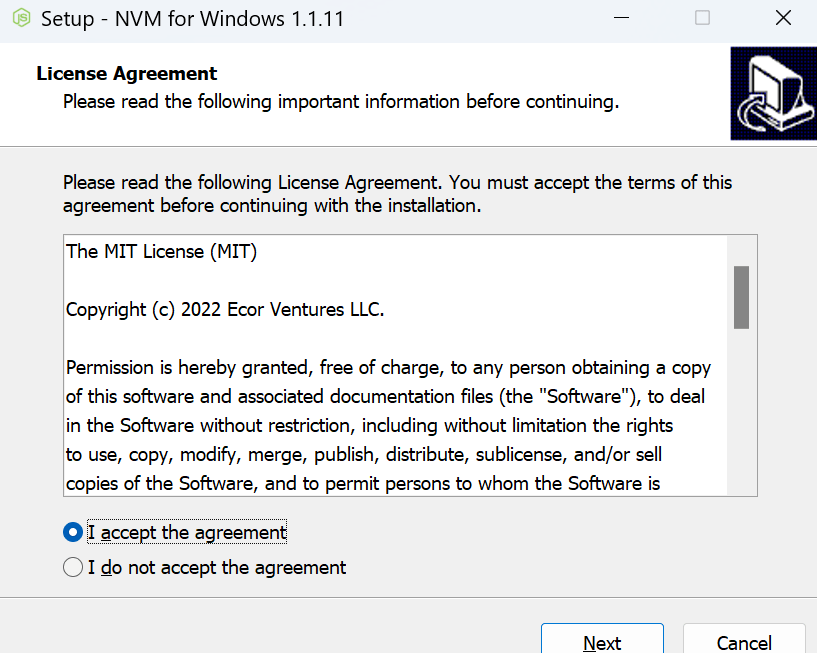Click the NVM logo in the title bar

21,19
